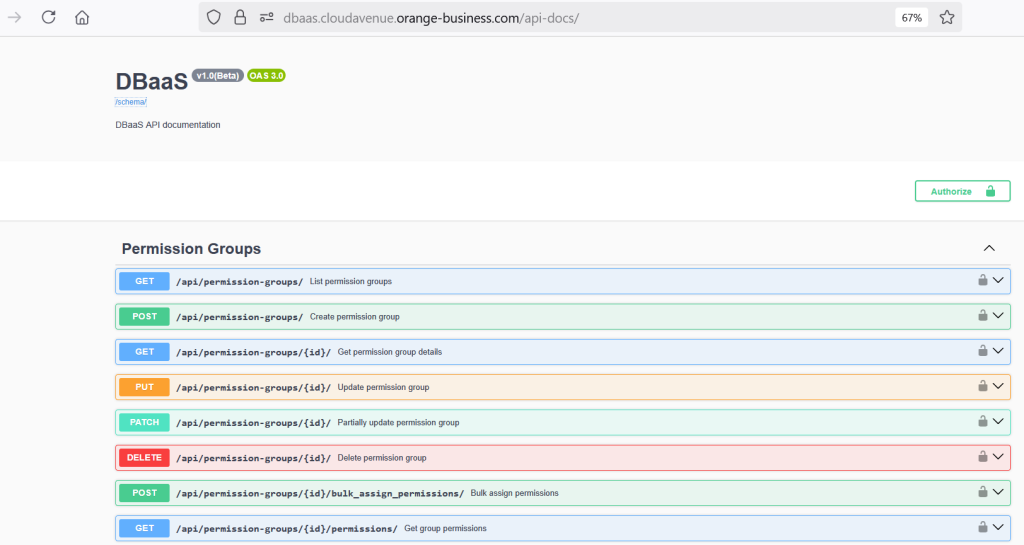The width and height of the screenshot is (1024, 545).
Task: Expand the Get group permissions chevron
Action: tap(998, 527)
